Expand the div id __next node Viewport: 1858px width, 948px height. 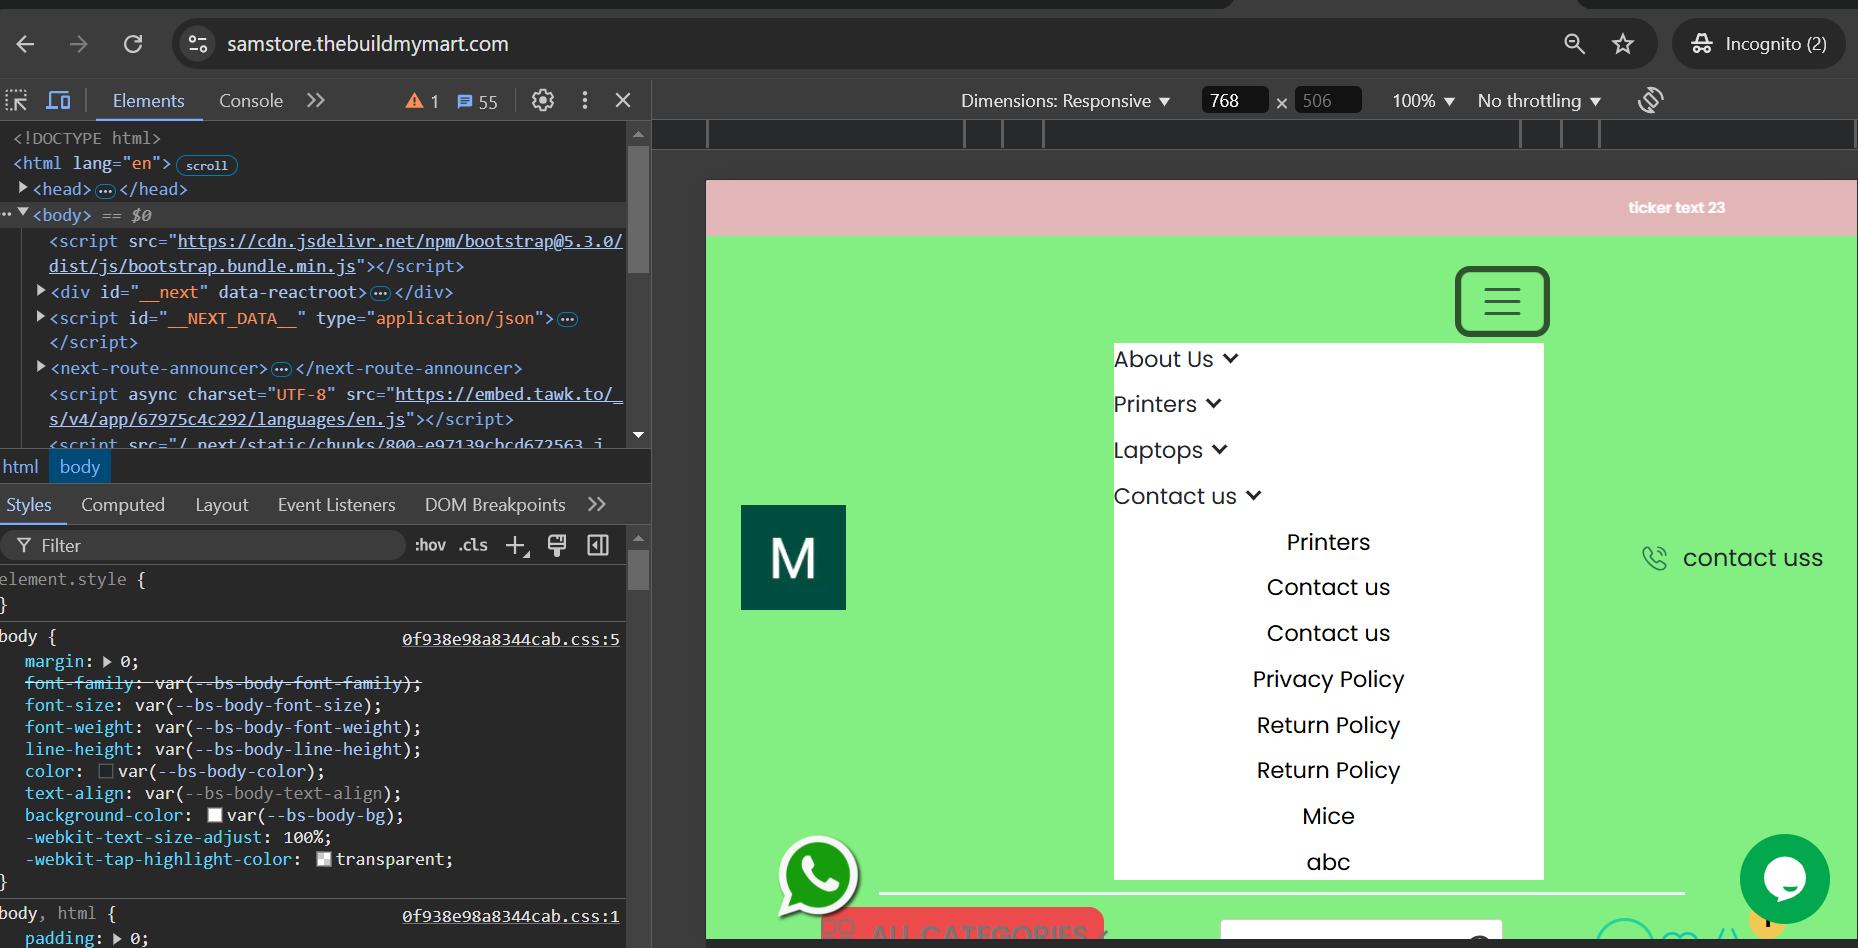coord(41,291)
